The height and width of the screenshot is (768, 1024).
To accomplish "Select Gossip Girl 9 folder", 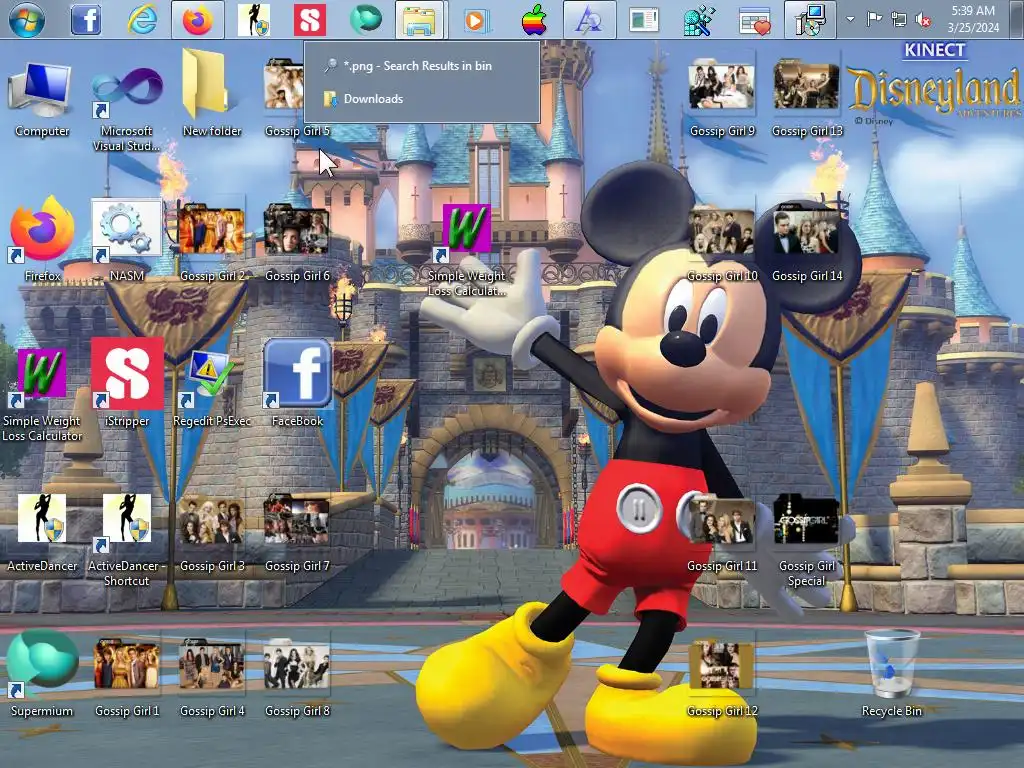I will click(722, 98).
